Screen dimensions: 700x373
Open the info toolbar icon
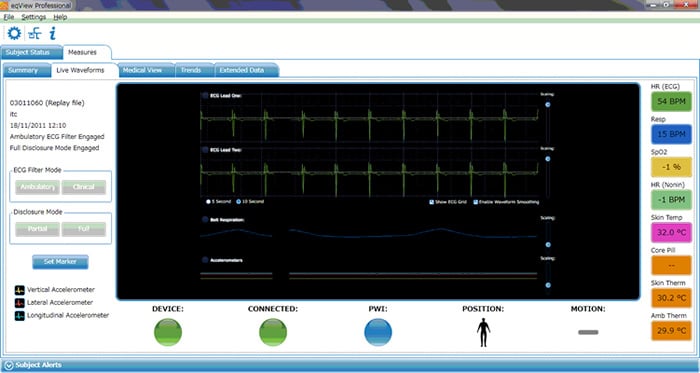(x=53, y=33)
